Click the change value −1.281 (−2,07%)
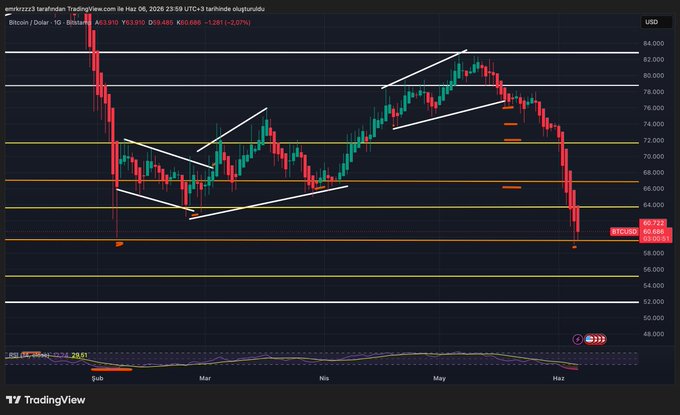Screen dimensions: 680x415 [x=228, y=23]
